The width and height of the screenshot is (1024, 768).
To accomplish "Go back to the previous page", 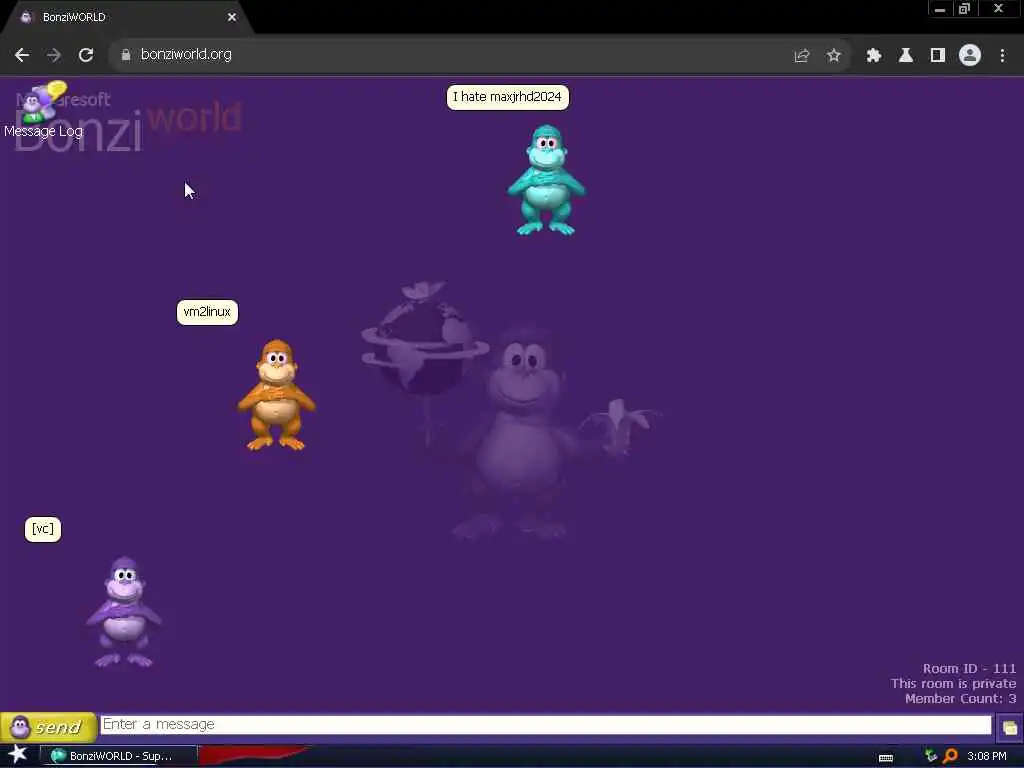I will click(22, 55).
